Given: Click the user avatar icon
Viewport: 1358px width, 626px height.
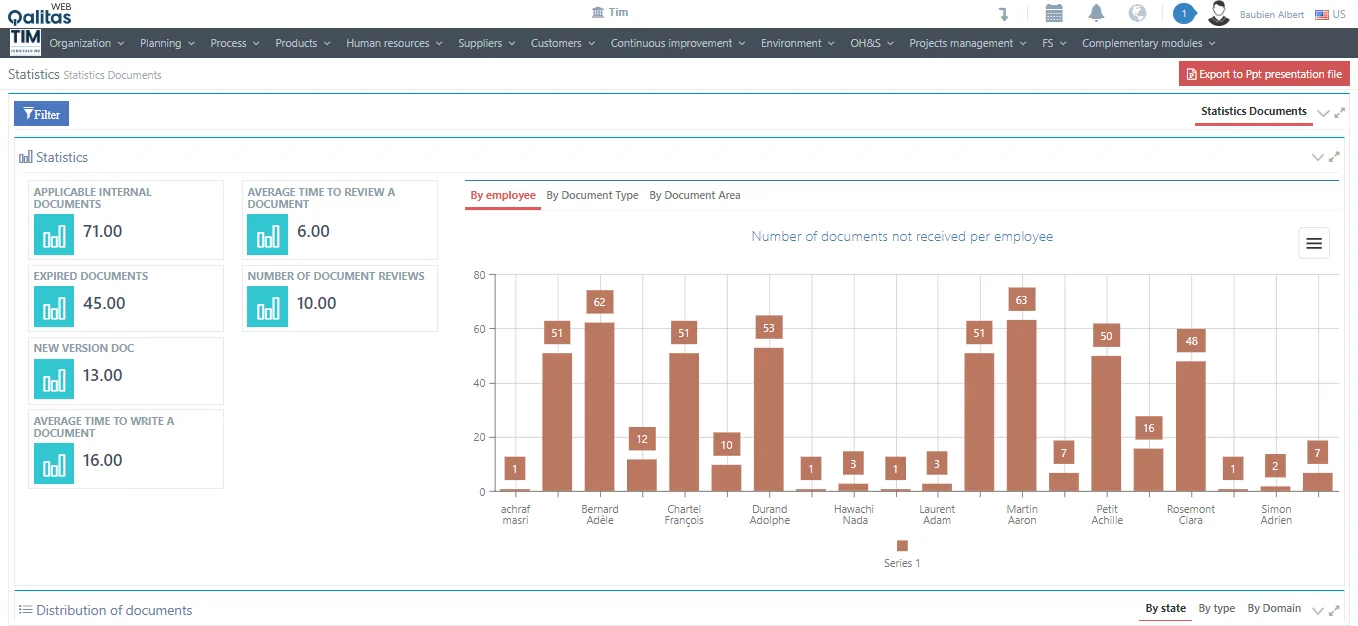Looking at the screenshot, I should point(1218,13).
